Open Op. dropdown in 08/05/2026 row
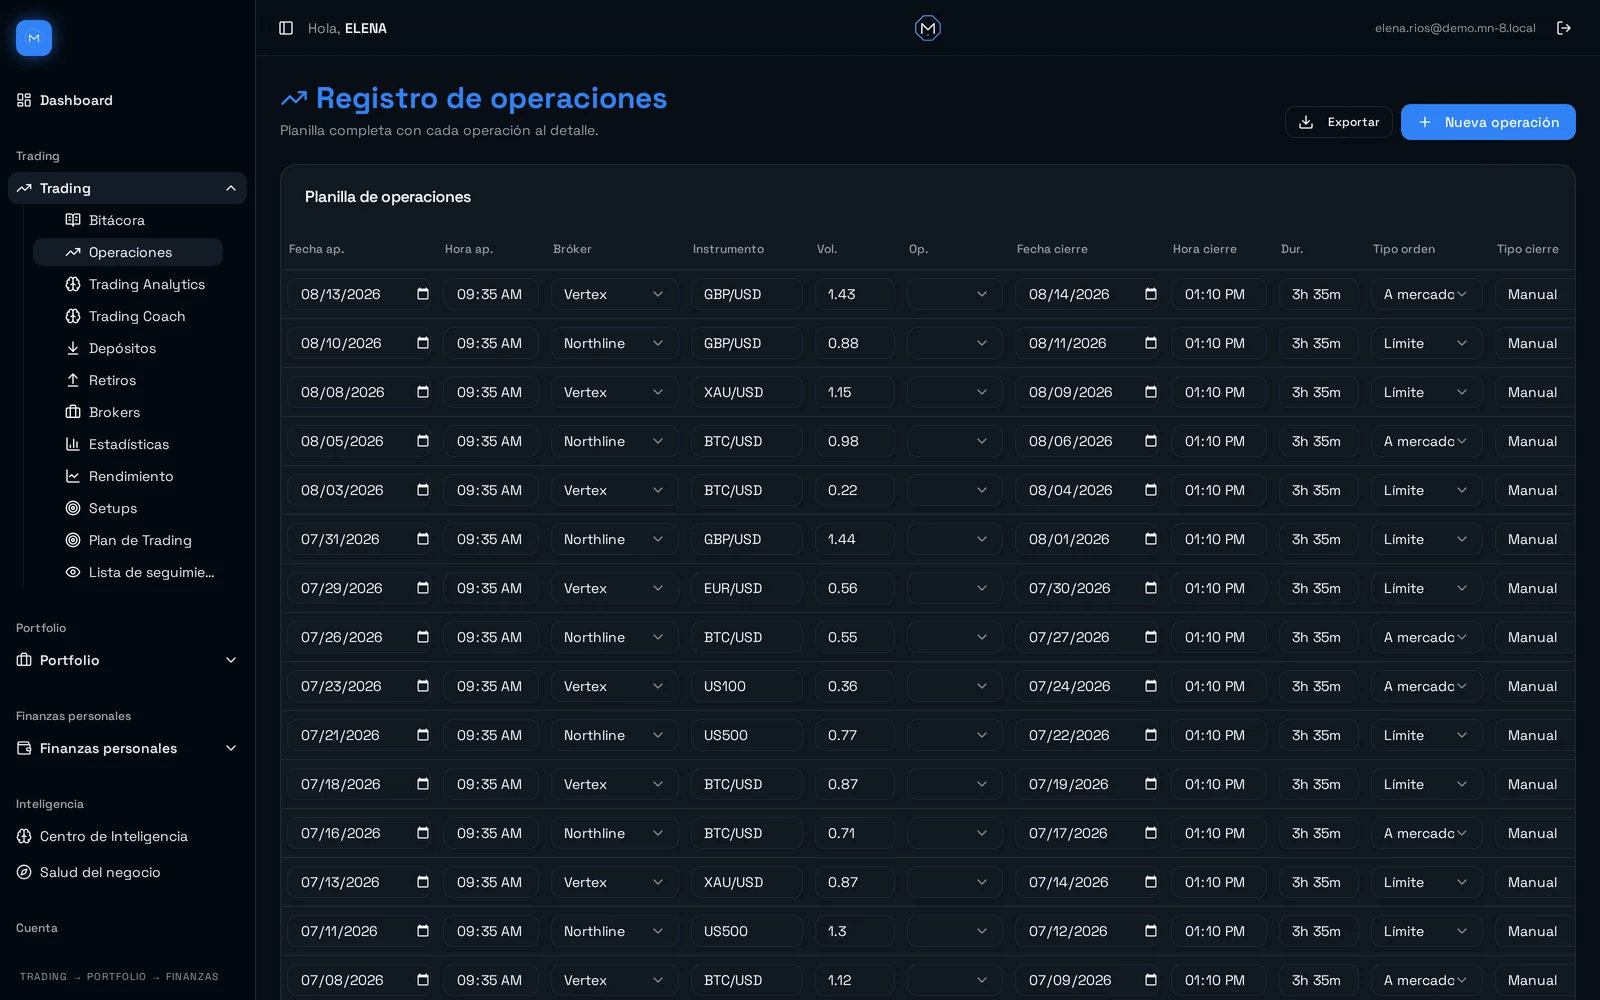 point(954,441)
